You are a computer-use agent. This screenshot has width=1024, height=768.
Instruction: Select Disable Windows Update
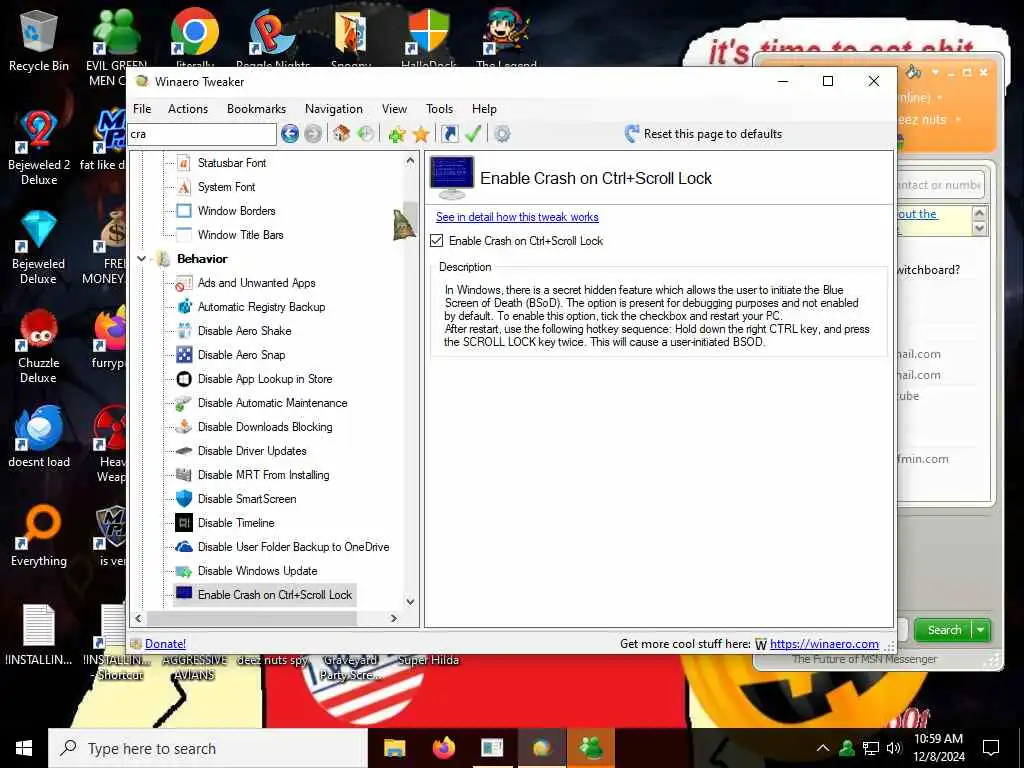pos(257,571)
